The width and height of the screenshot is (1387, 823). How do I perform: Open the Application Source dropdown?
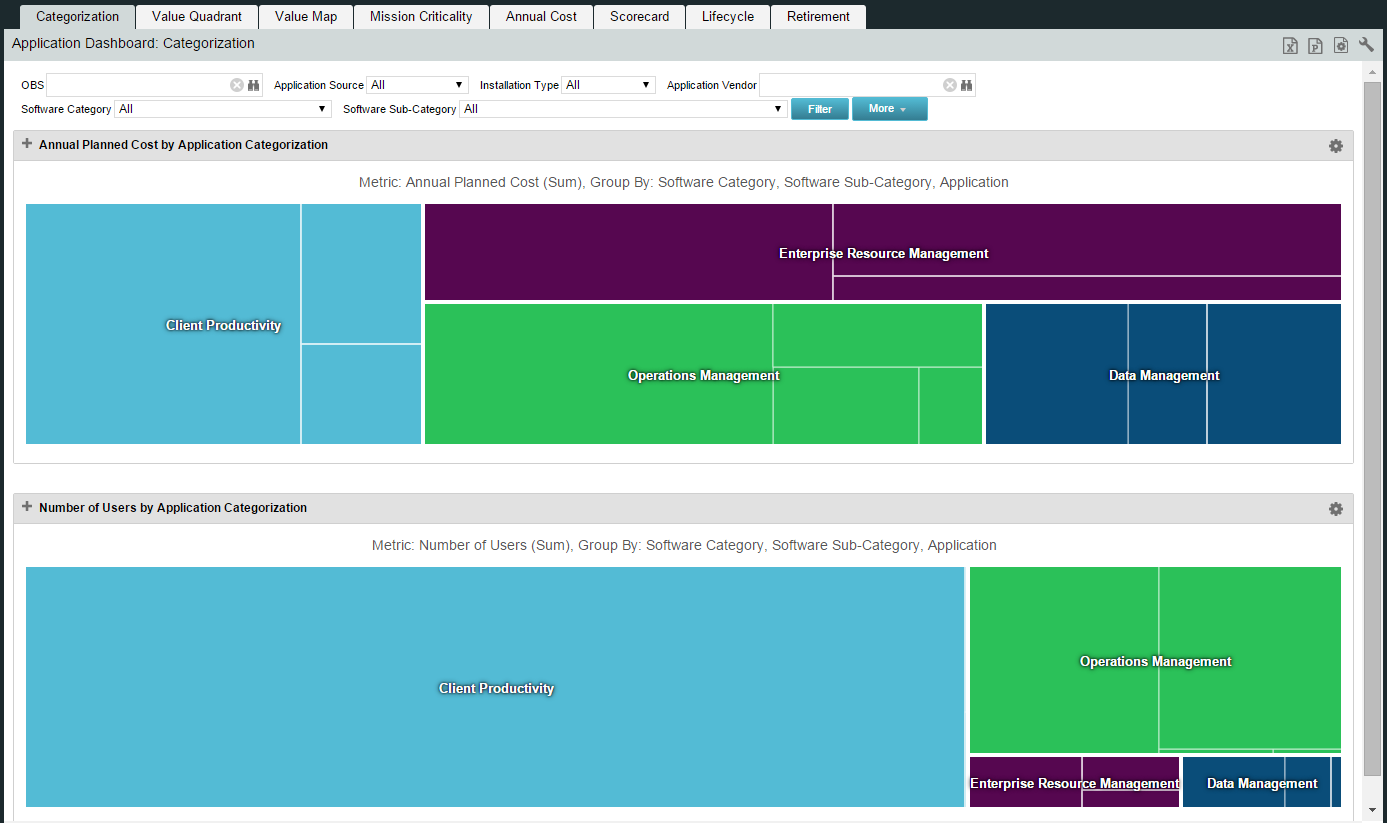(417, 85)
